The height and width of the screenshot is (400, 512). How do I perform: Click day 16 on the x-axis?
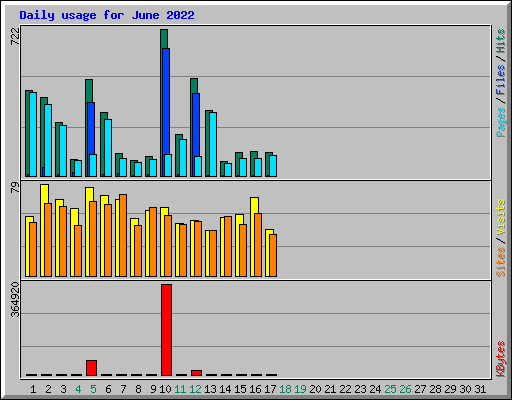pyautogui.click(x=255, y=389)
